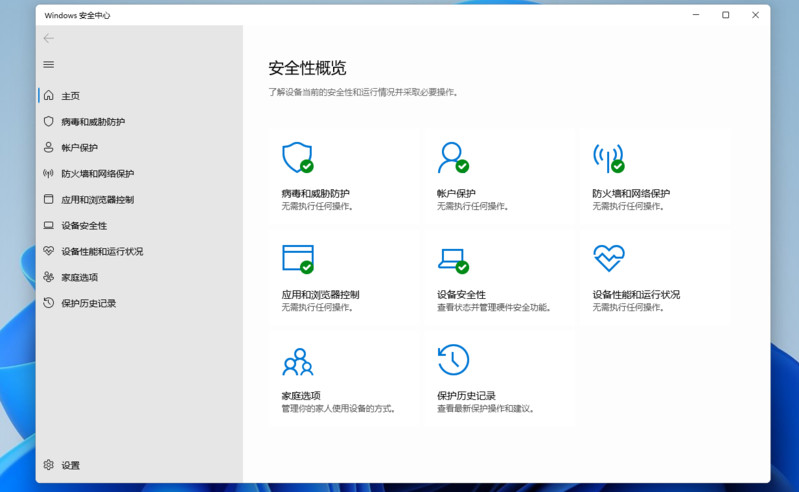Maximize the Windows 安全中心 window
The height and width of the screenshot is (492, 799).
click(x=725, y=15)
